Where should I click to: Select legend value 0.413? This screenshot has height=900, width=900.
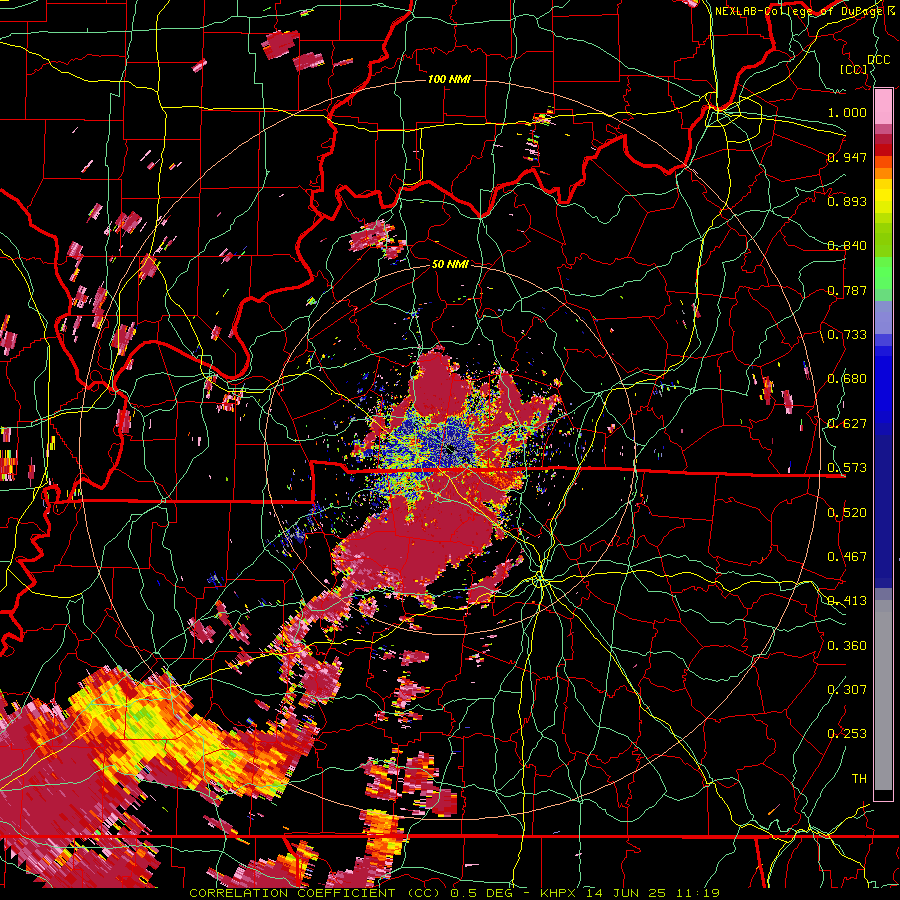click(x=847, y=600)
